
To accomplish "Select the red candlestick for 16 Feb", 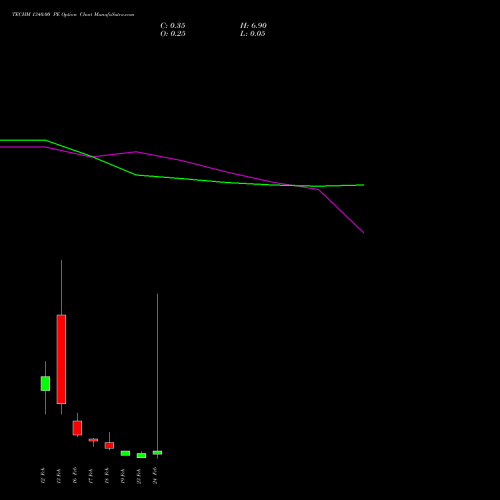I will [x=77, y=428].
